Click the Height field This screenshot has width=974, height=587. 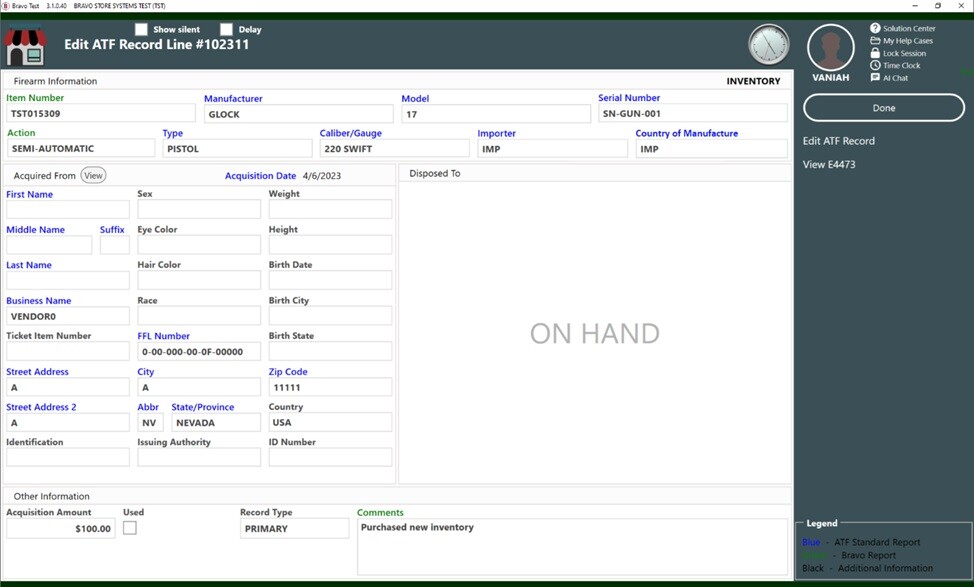click(x=330, y=245)
